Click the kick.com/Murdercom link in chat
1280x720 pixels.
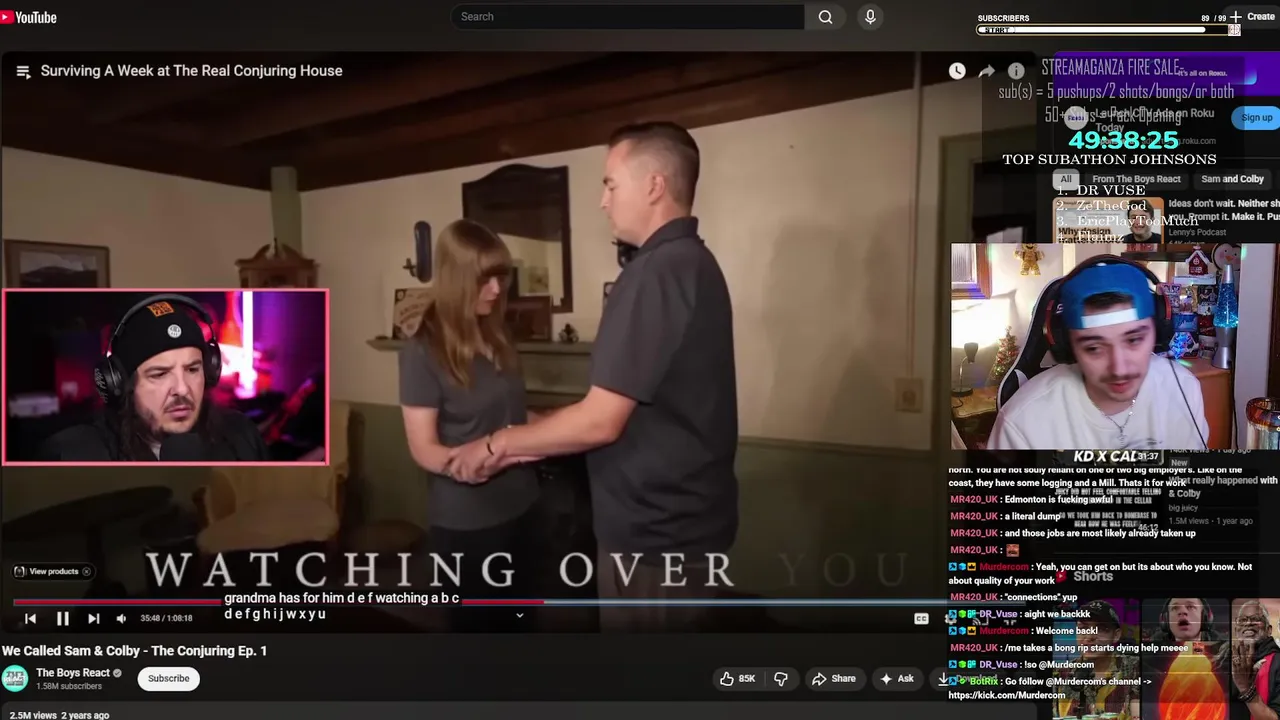point(1007,695)
